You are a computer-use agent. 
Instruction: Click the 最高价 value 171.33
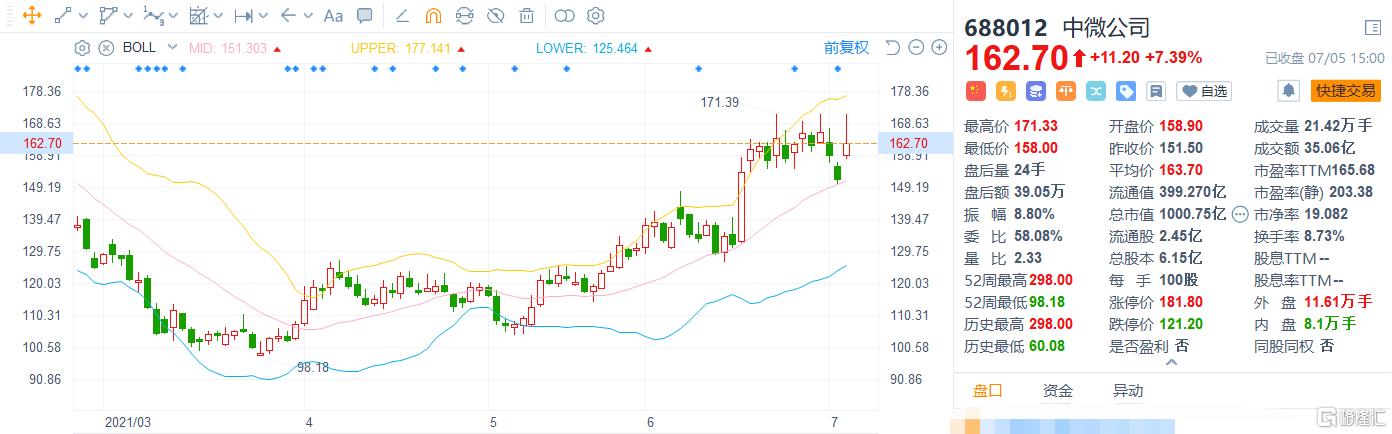(x=1036, y=126)
